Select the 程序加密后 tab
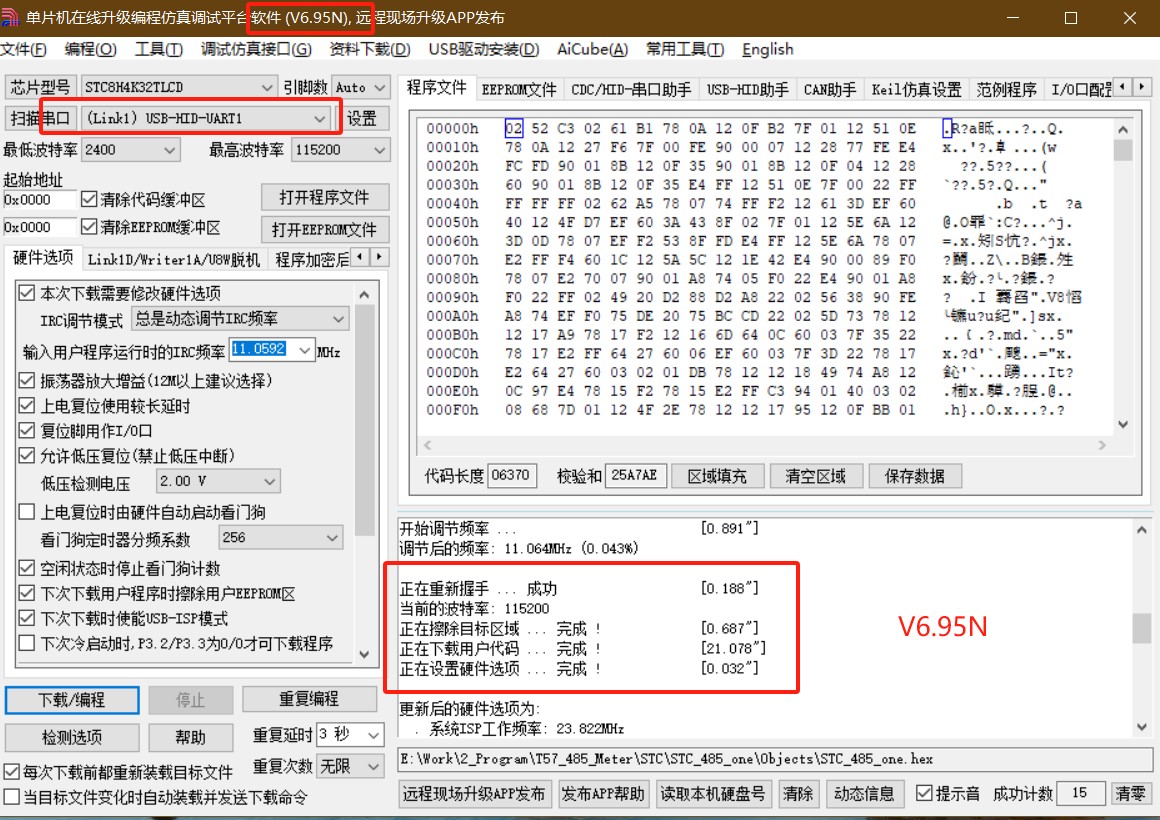This screenshot has height=820, width=1160. tap(311, 259)
